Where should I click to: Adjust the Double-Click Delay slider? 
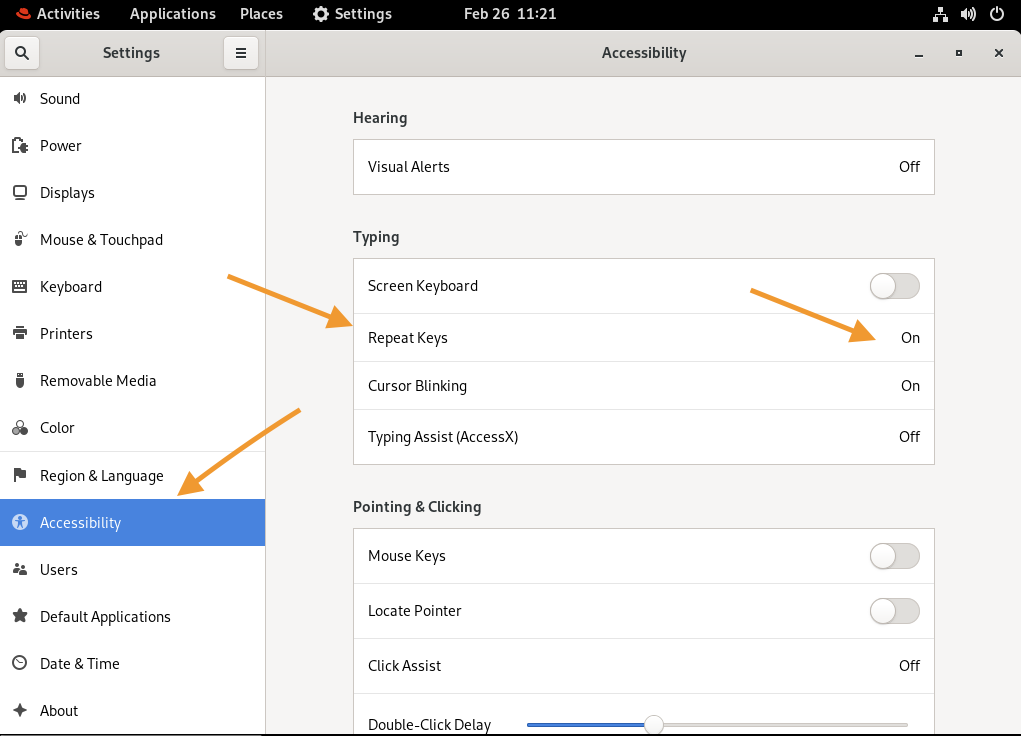[654, 722]
